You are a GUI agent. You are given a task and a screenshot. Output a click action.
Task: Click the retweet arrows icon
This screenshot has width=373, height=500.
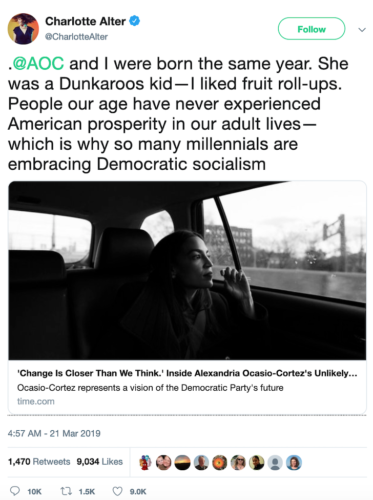click(x=66, y=491)
